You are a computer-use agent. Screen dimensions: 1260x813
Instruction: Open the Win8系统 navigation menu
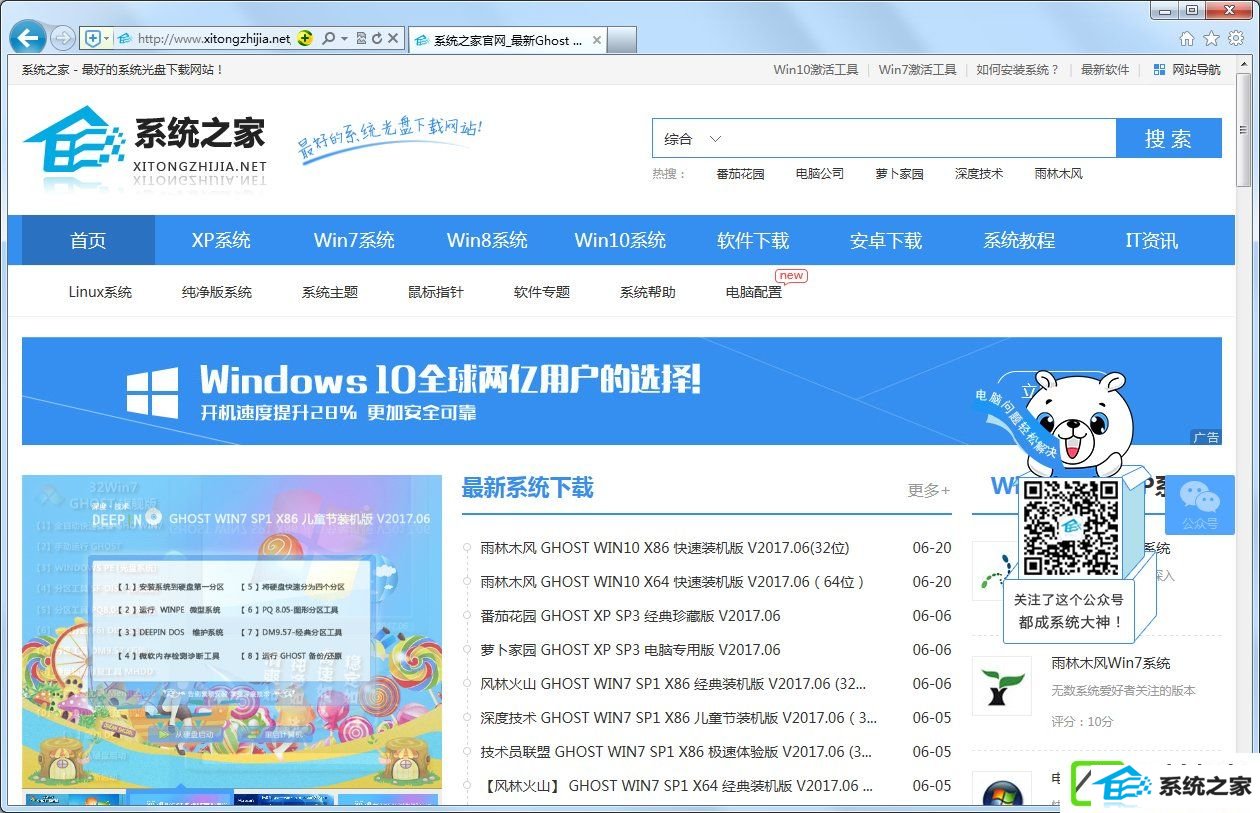click(487, 240)
